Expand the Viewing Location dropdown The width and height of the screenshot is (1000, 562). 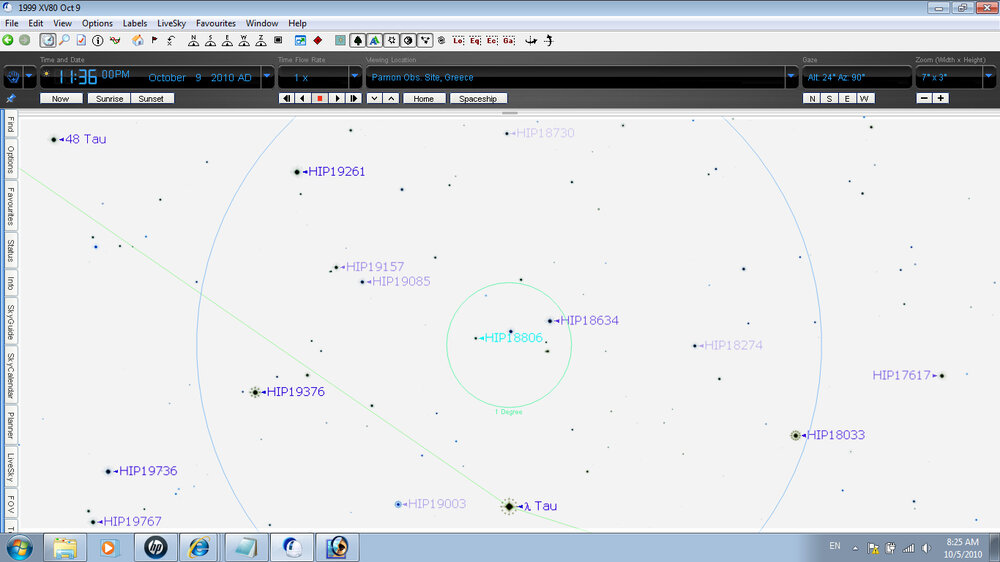792,77
